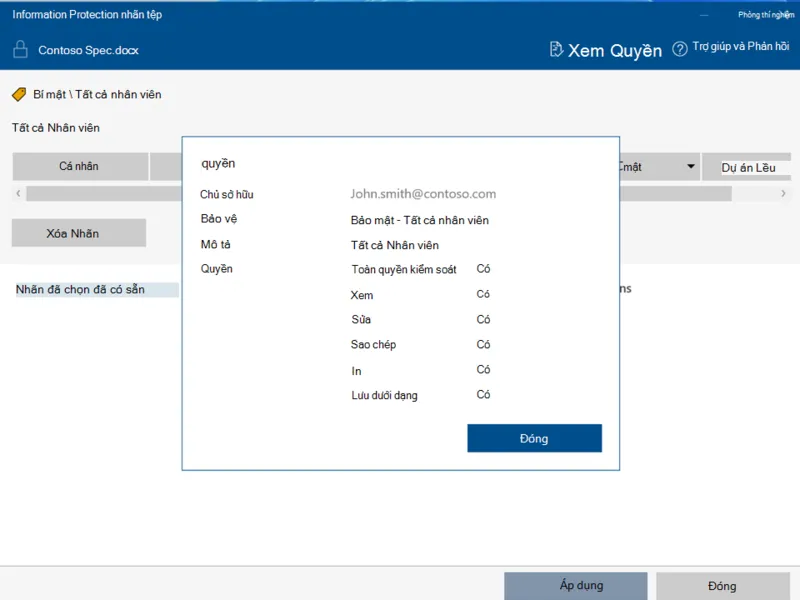Screen dimensions: 800x600
Task: Click Bảo mật - Tất cả nhân viên text
Action: pos(419,220)
